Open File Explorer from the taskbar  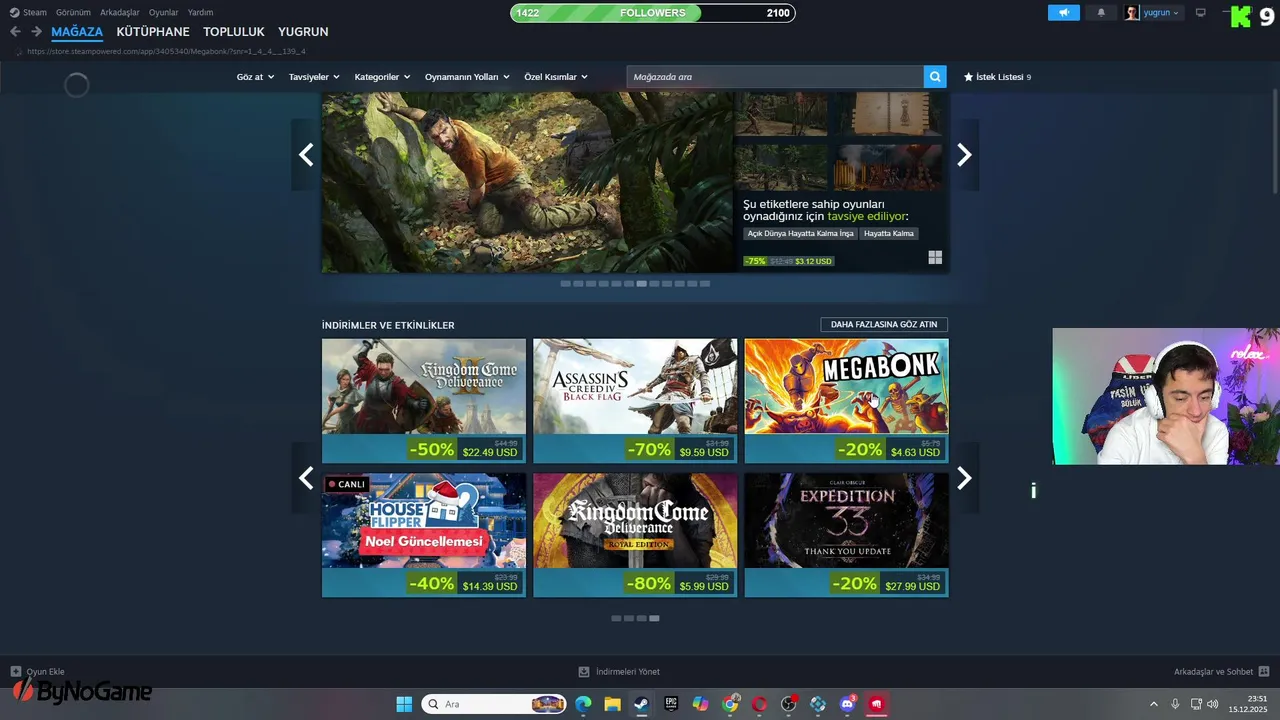coord(612,704)
